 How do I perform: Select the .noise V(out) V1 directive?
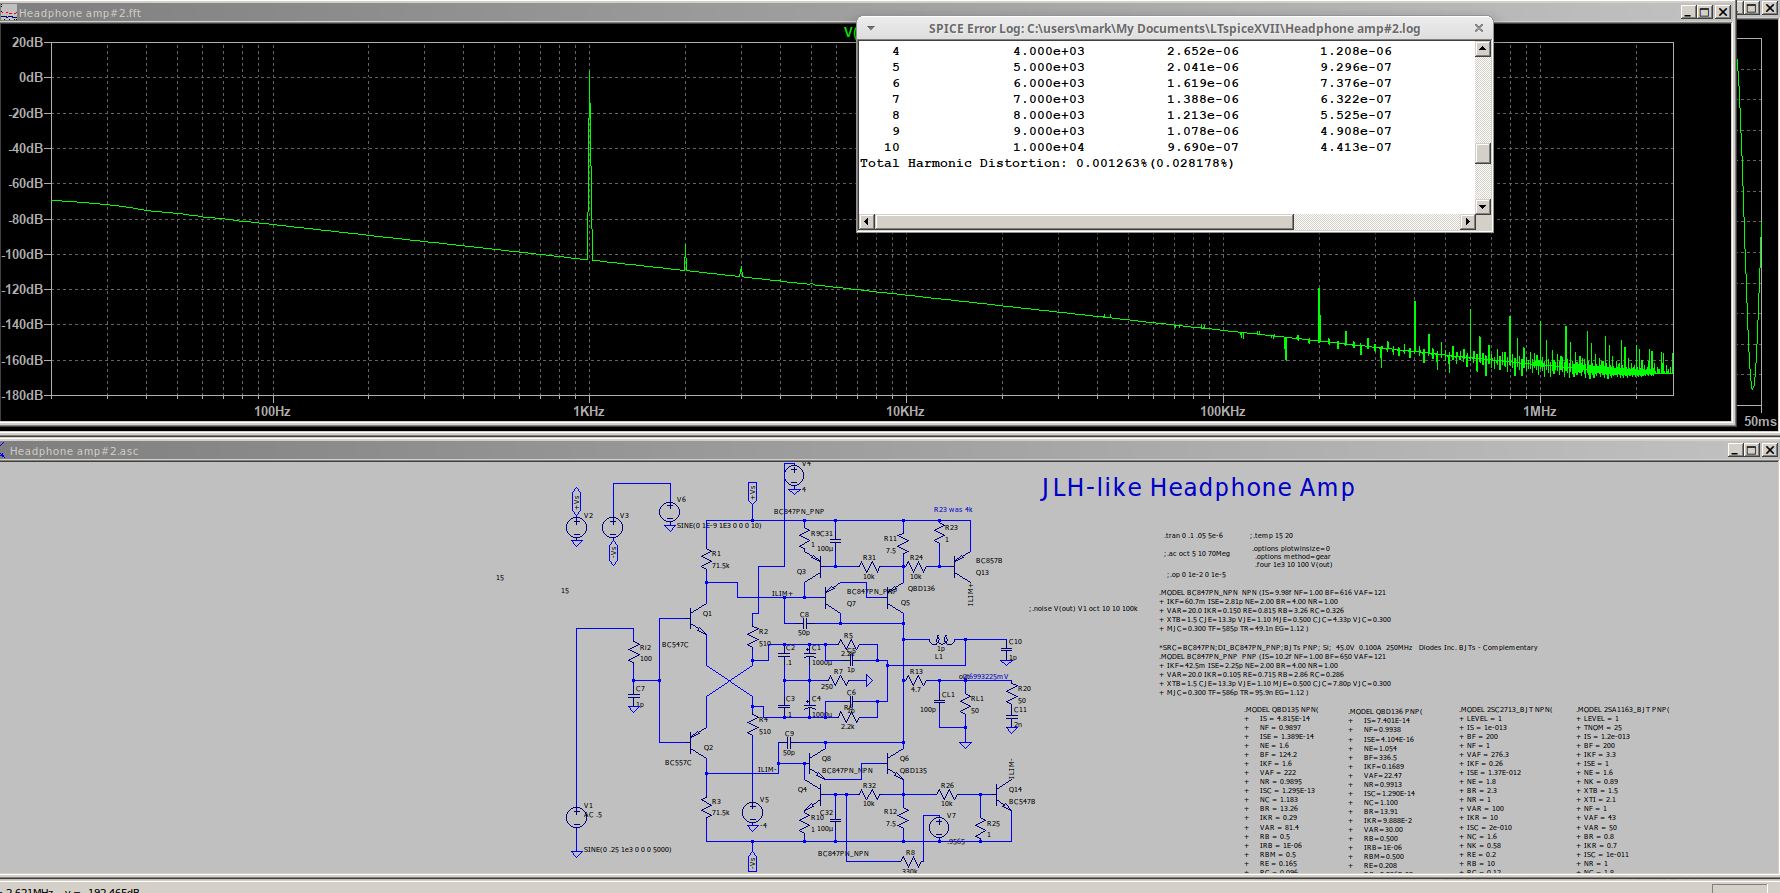click(1083, 609)
